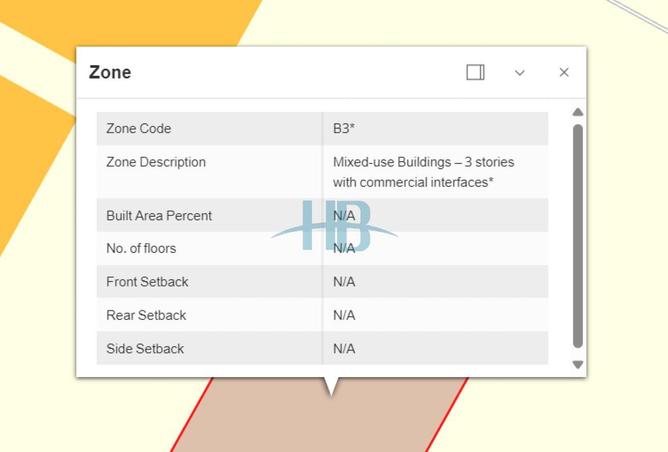Click the B3* zone code value
Screen dimensions: 668x452
[344, 129]
